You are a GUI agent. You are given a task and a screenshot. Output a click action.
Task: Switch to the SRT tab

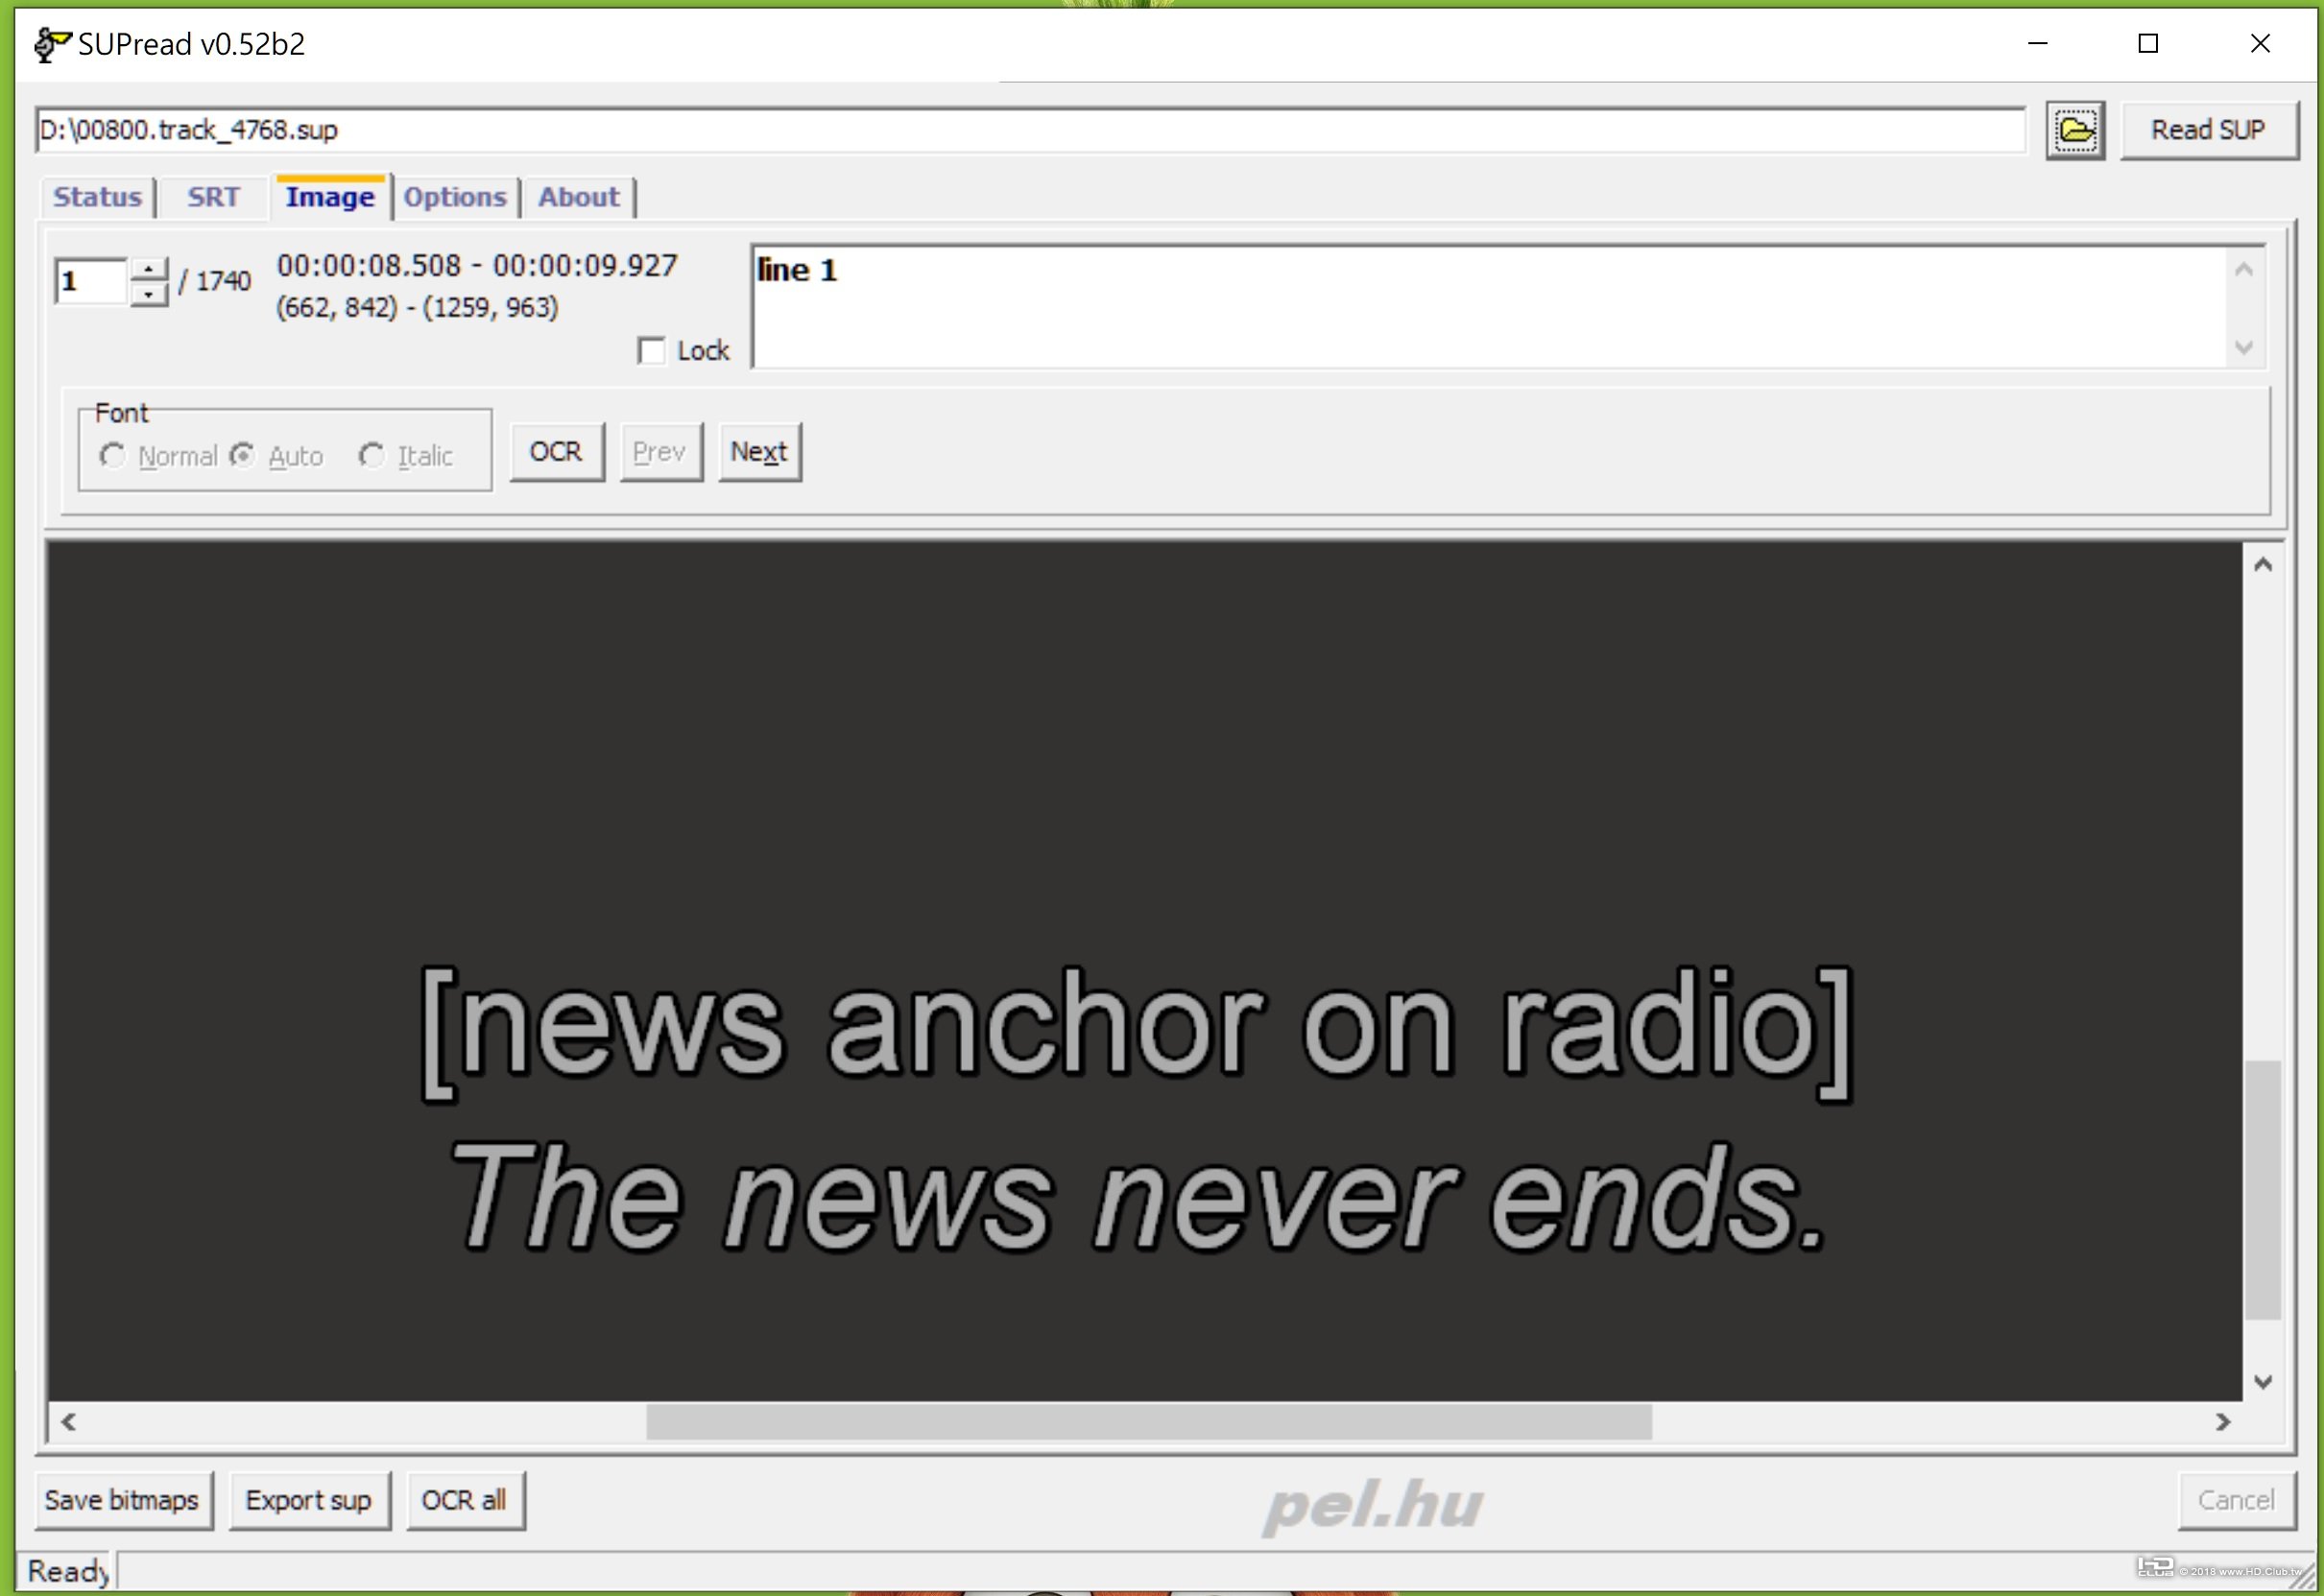[x=213, y=197]
